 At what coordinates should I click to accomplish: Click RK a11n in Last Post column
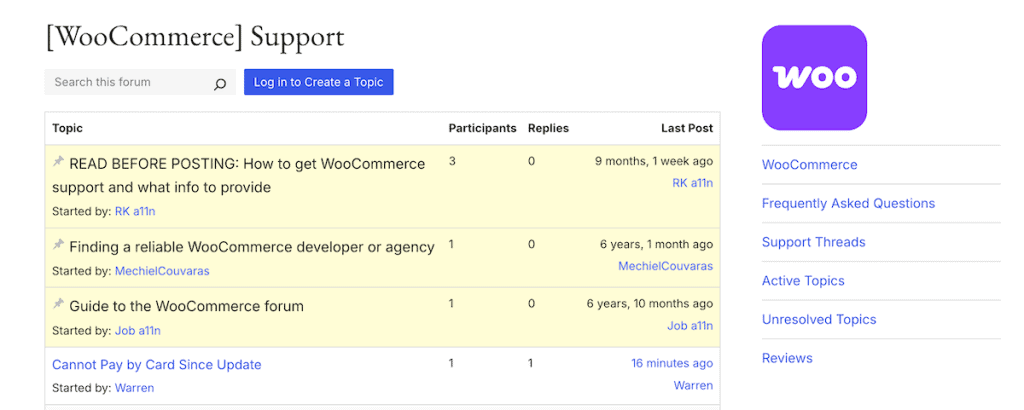point(692,183)
